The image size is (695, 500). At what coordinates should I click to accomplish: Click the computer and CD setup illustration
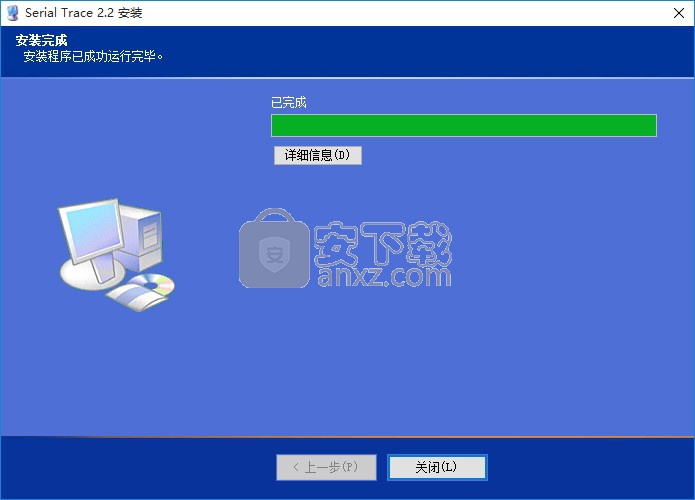(x=116, y=254)
